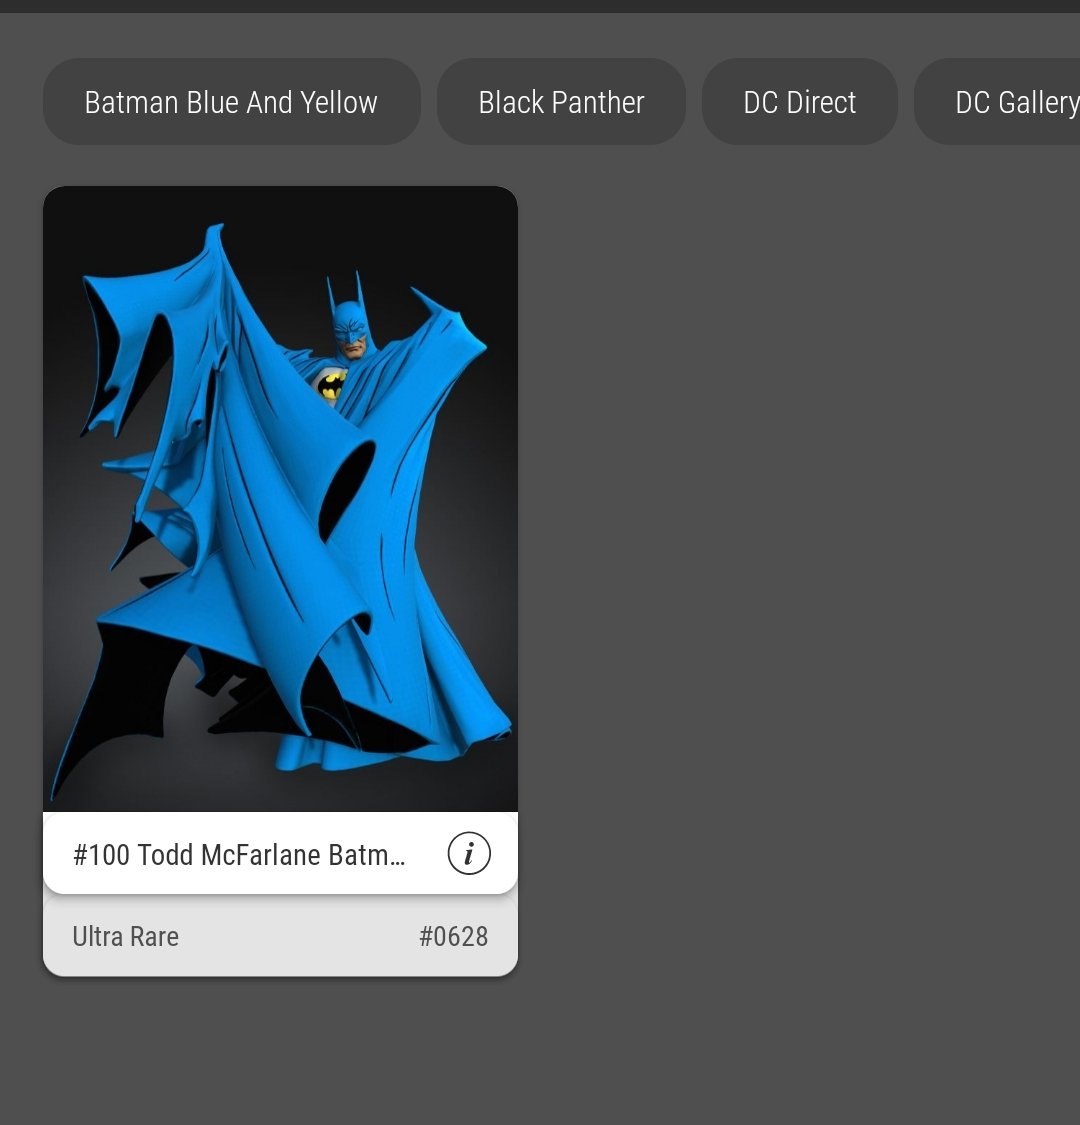The image size is (1080, 1125).
Task: Click the 'Ultra Rare' rarity label
Action: (126, 936)
